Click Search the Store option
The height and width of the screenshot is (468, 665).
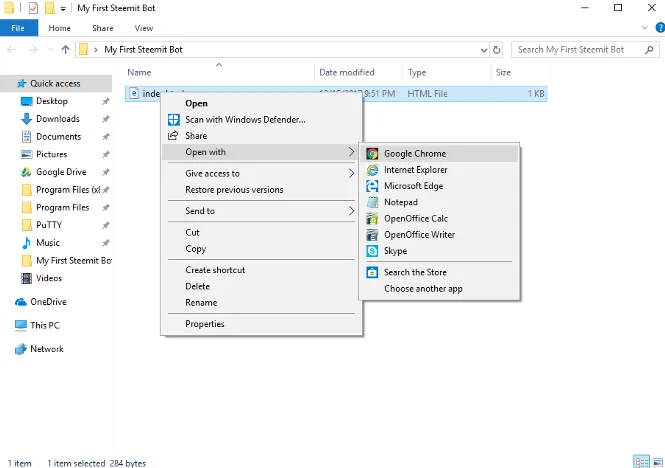point(415,272)
